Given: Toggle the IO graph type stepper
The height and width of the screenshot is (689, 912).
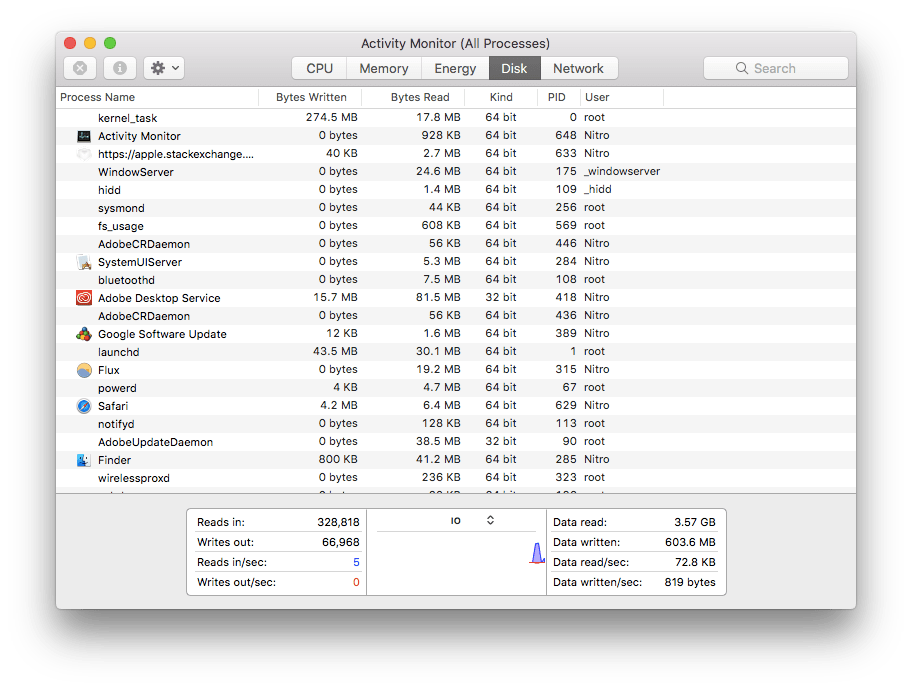Looking at the screenshot, I should [x=490, y=520].
